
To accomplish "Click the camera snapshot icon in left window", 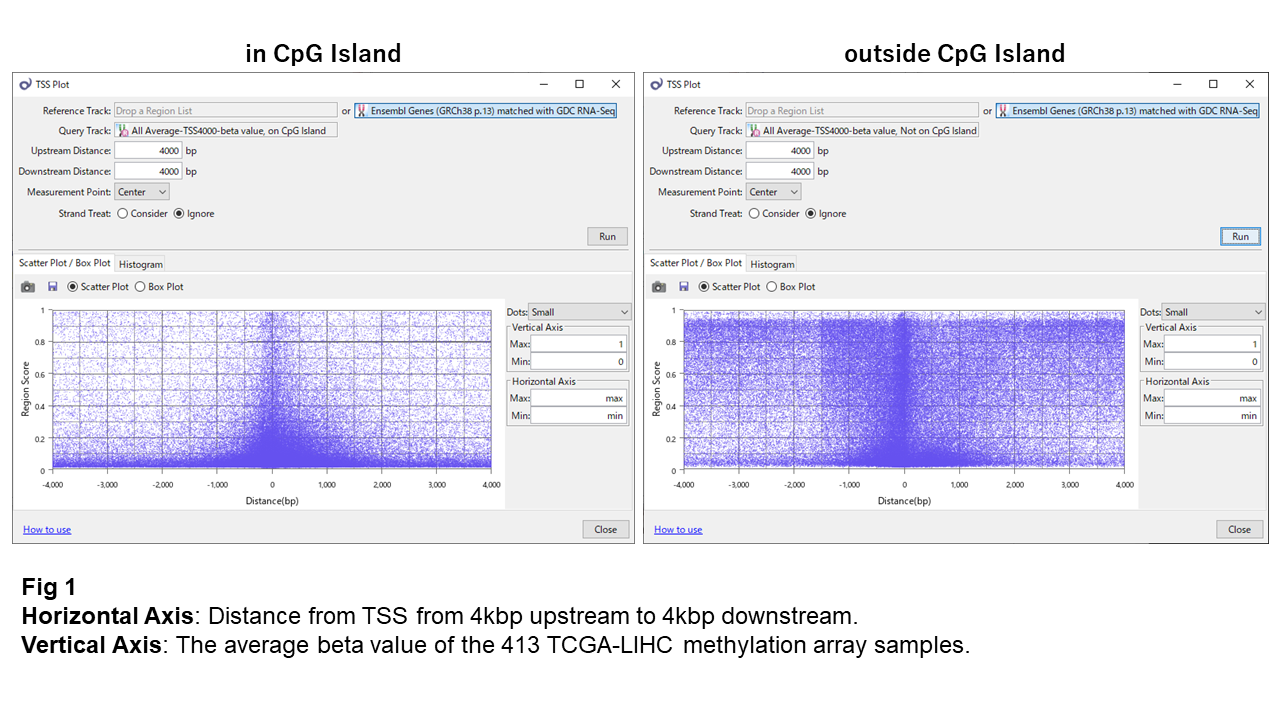I will 28,287.
